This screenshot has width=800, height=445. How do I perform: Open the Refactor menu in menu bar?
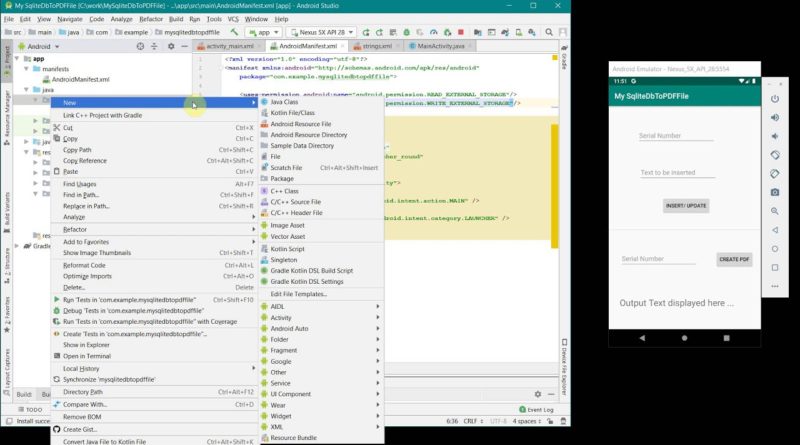pyautogui.click(x=151, y=18)
